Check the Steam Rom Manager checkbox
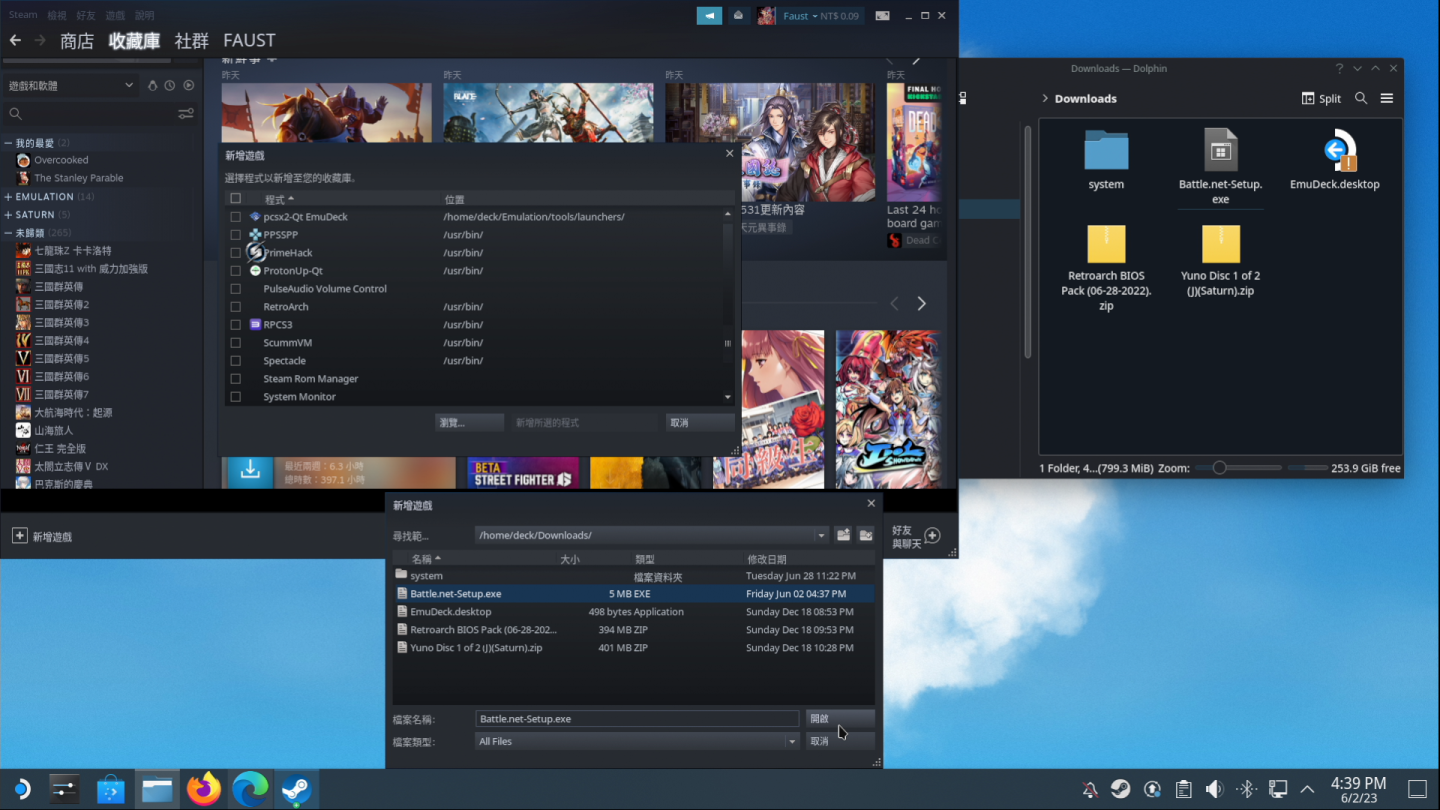 236,378
